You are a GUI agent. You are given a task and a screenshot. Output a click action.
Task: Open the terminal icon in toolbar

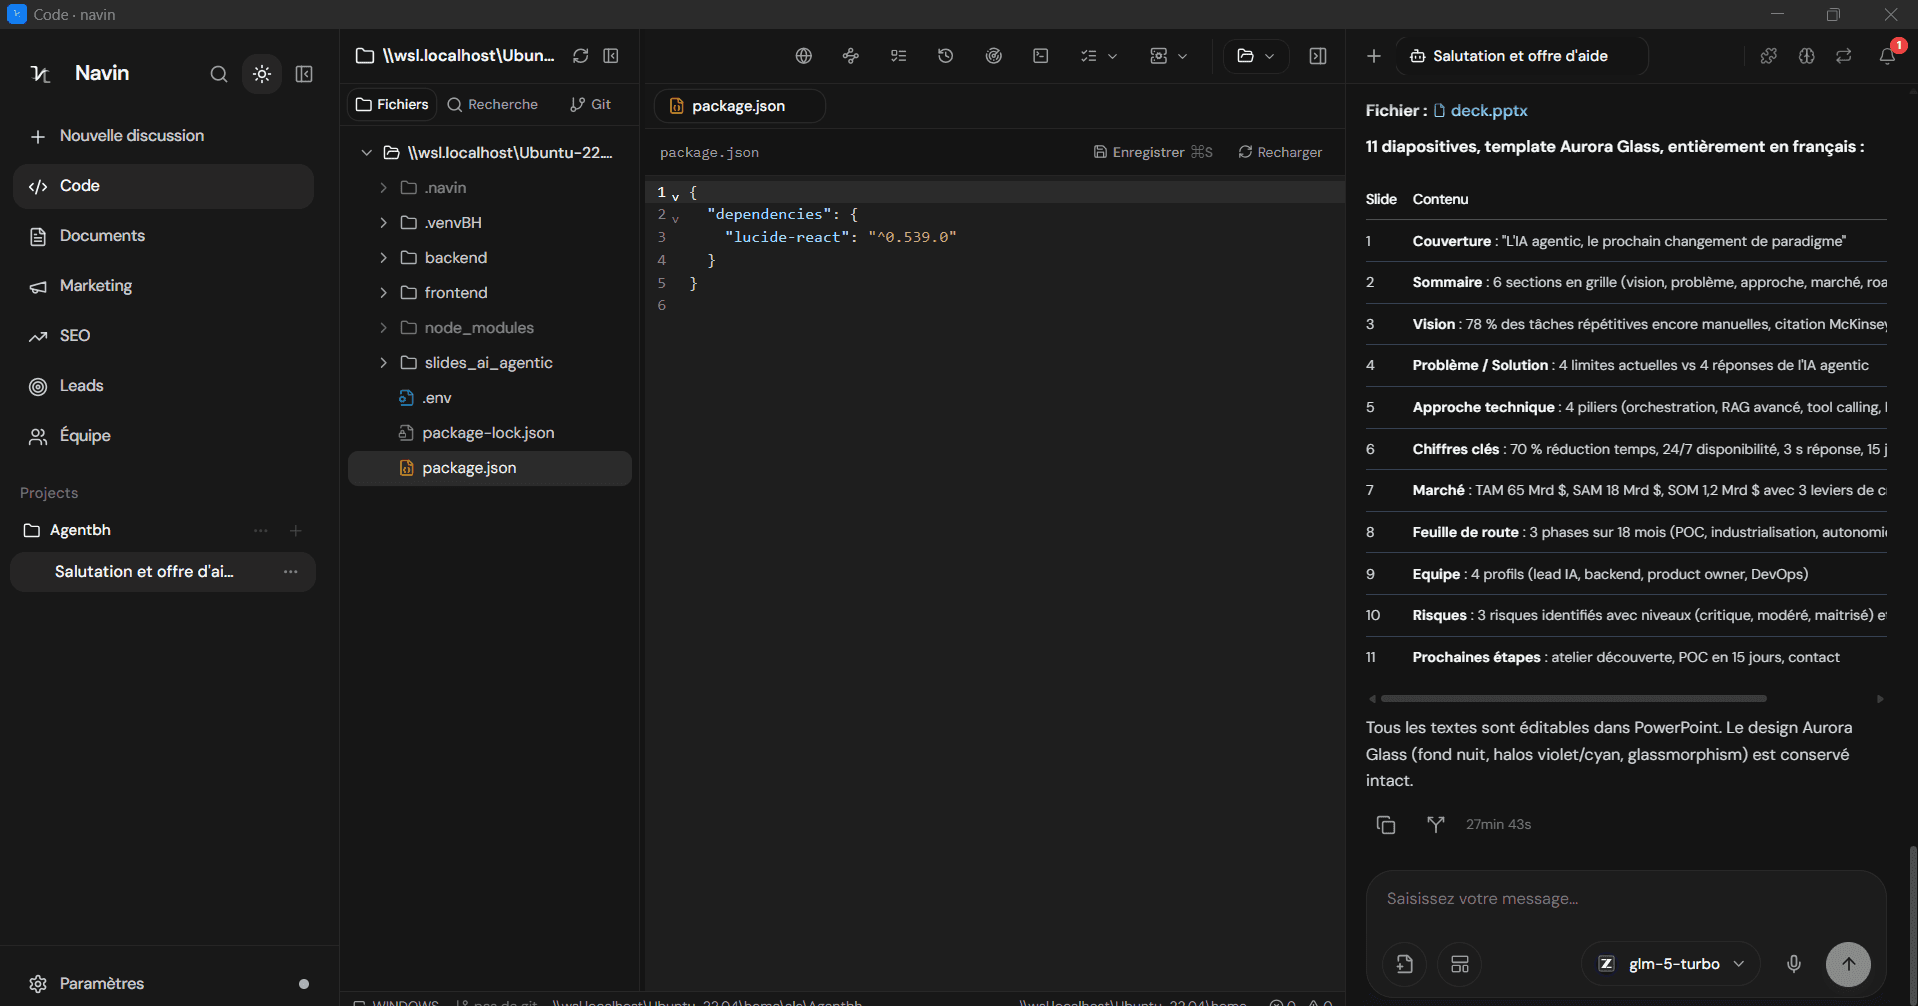click(1041, 56)
